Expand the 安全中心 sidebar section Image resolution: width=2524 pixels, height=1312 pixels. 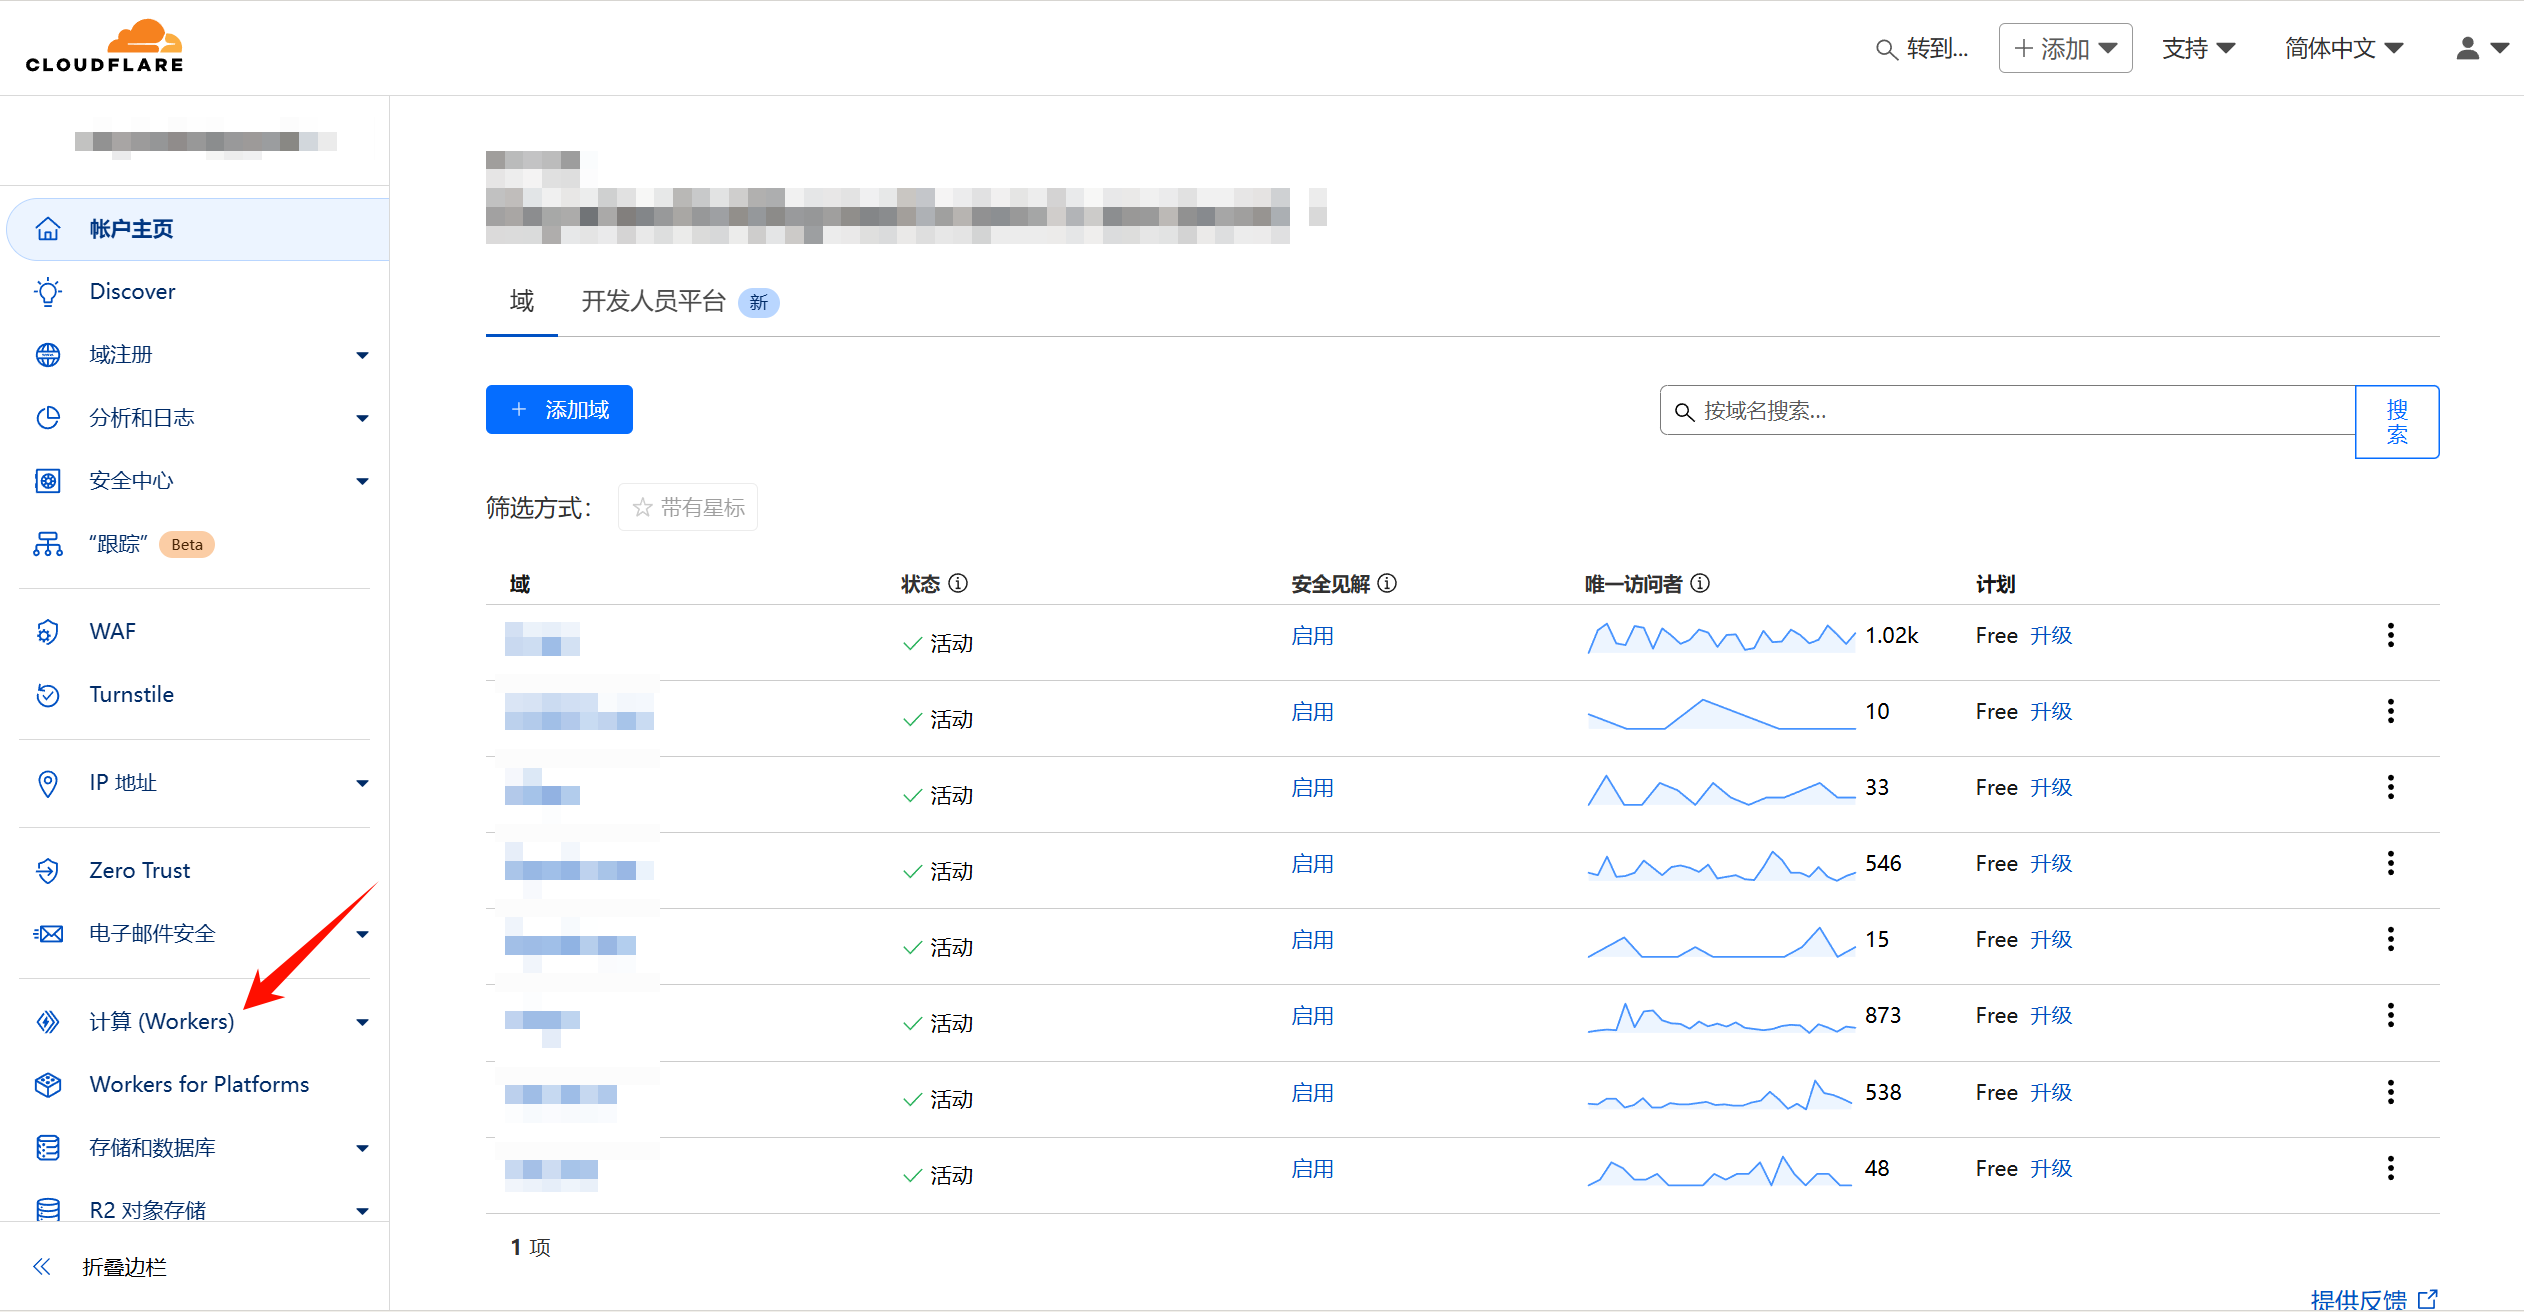[362, 481]
